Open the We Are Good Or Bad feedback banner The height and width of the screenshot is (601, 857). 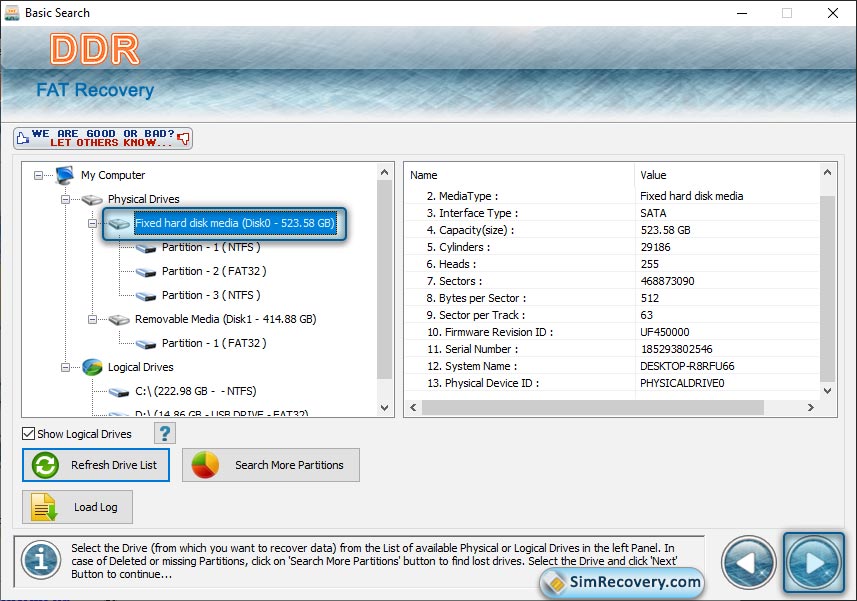[103, 138]
